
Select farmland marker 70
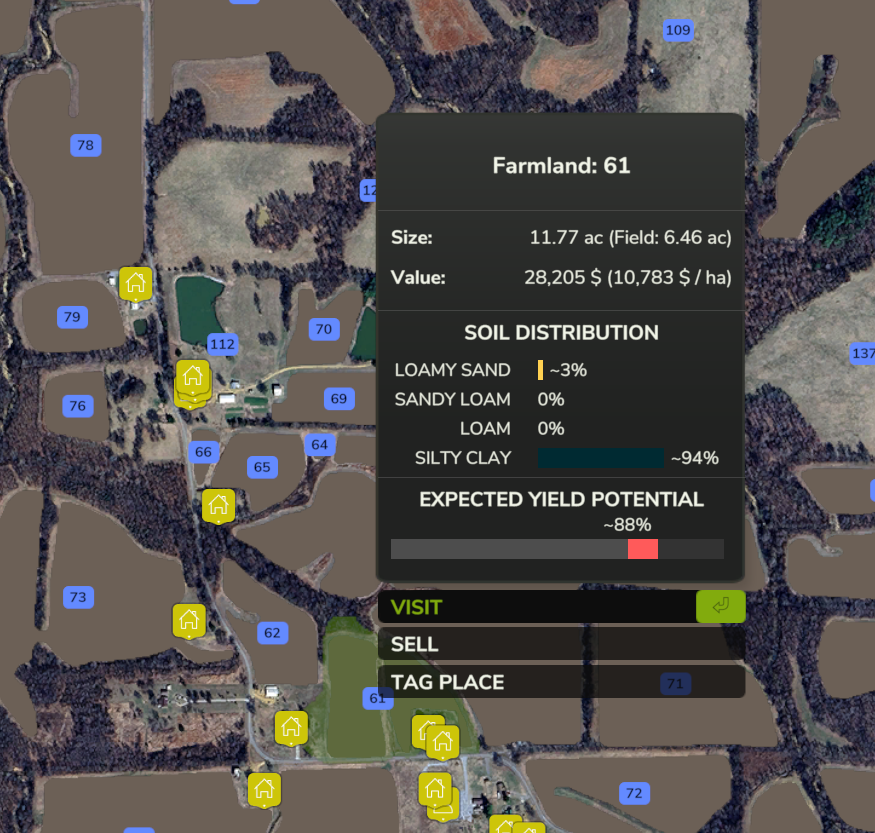click(323, 329)
